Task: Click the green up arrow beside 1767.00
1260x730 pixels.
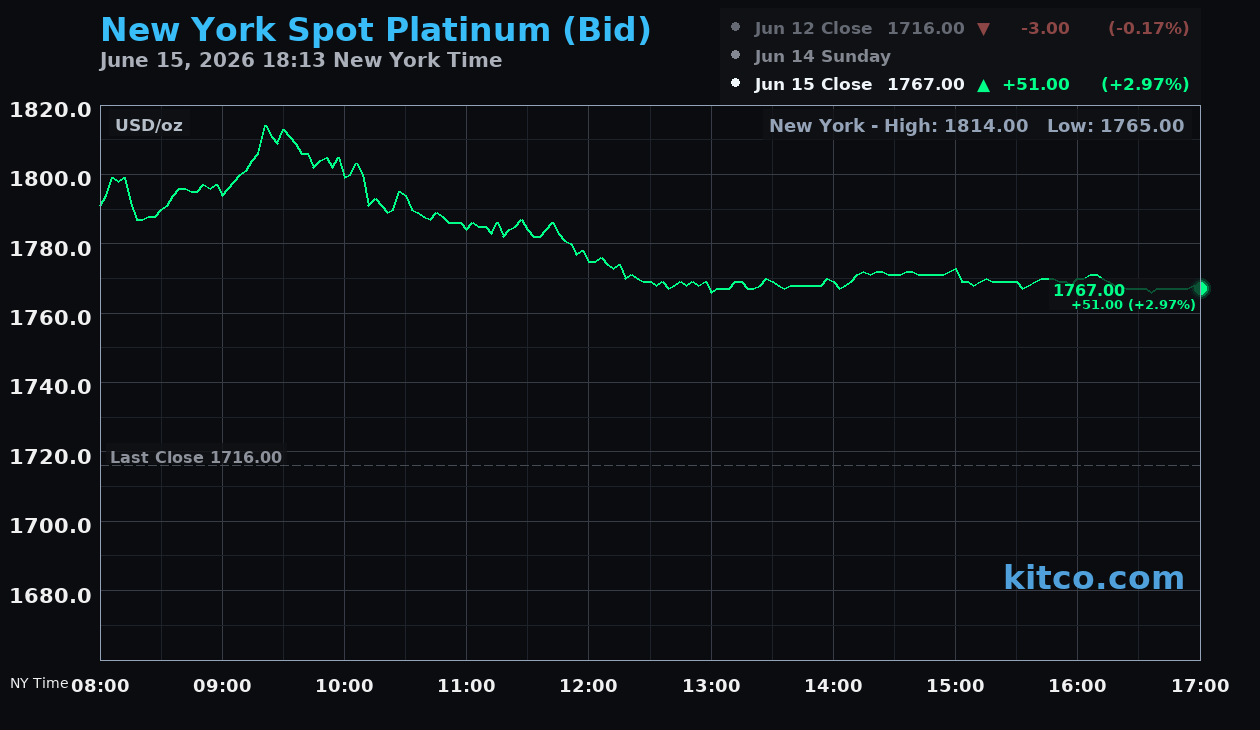Action: [983, 85]
